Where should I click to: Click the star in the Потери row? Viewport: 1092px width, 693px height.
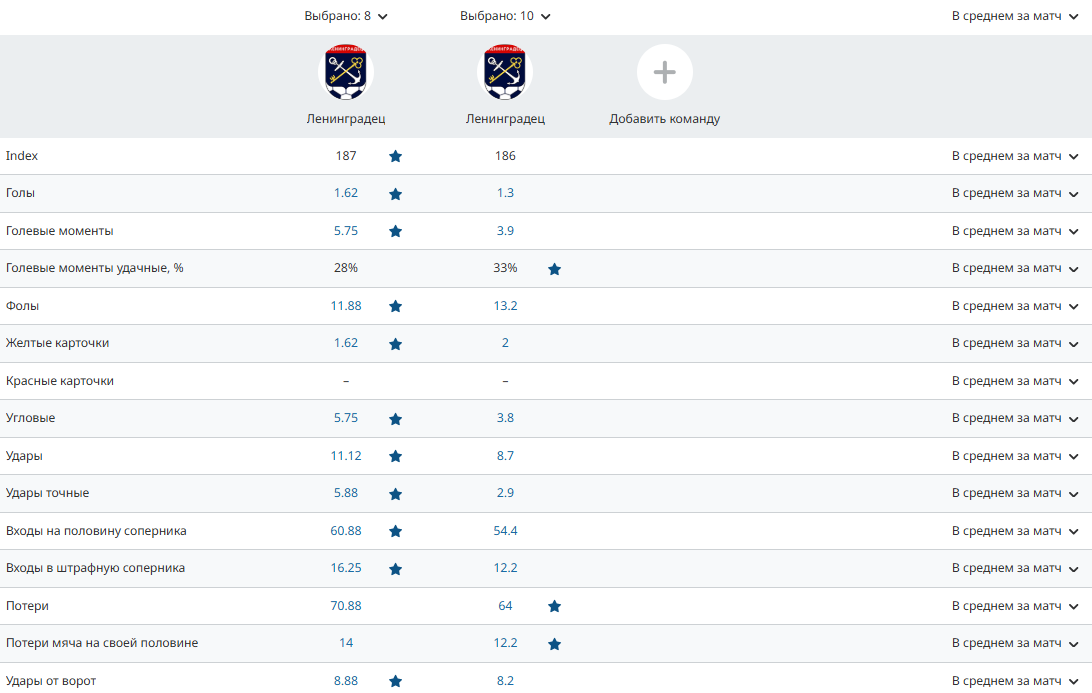[554, 606]
